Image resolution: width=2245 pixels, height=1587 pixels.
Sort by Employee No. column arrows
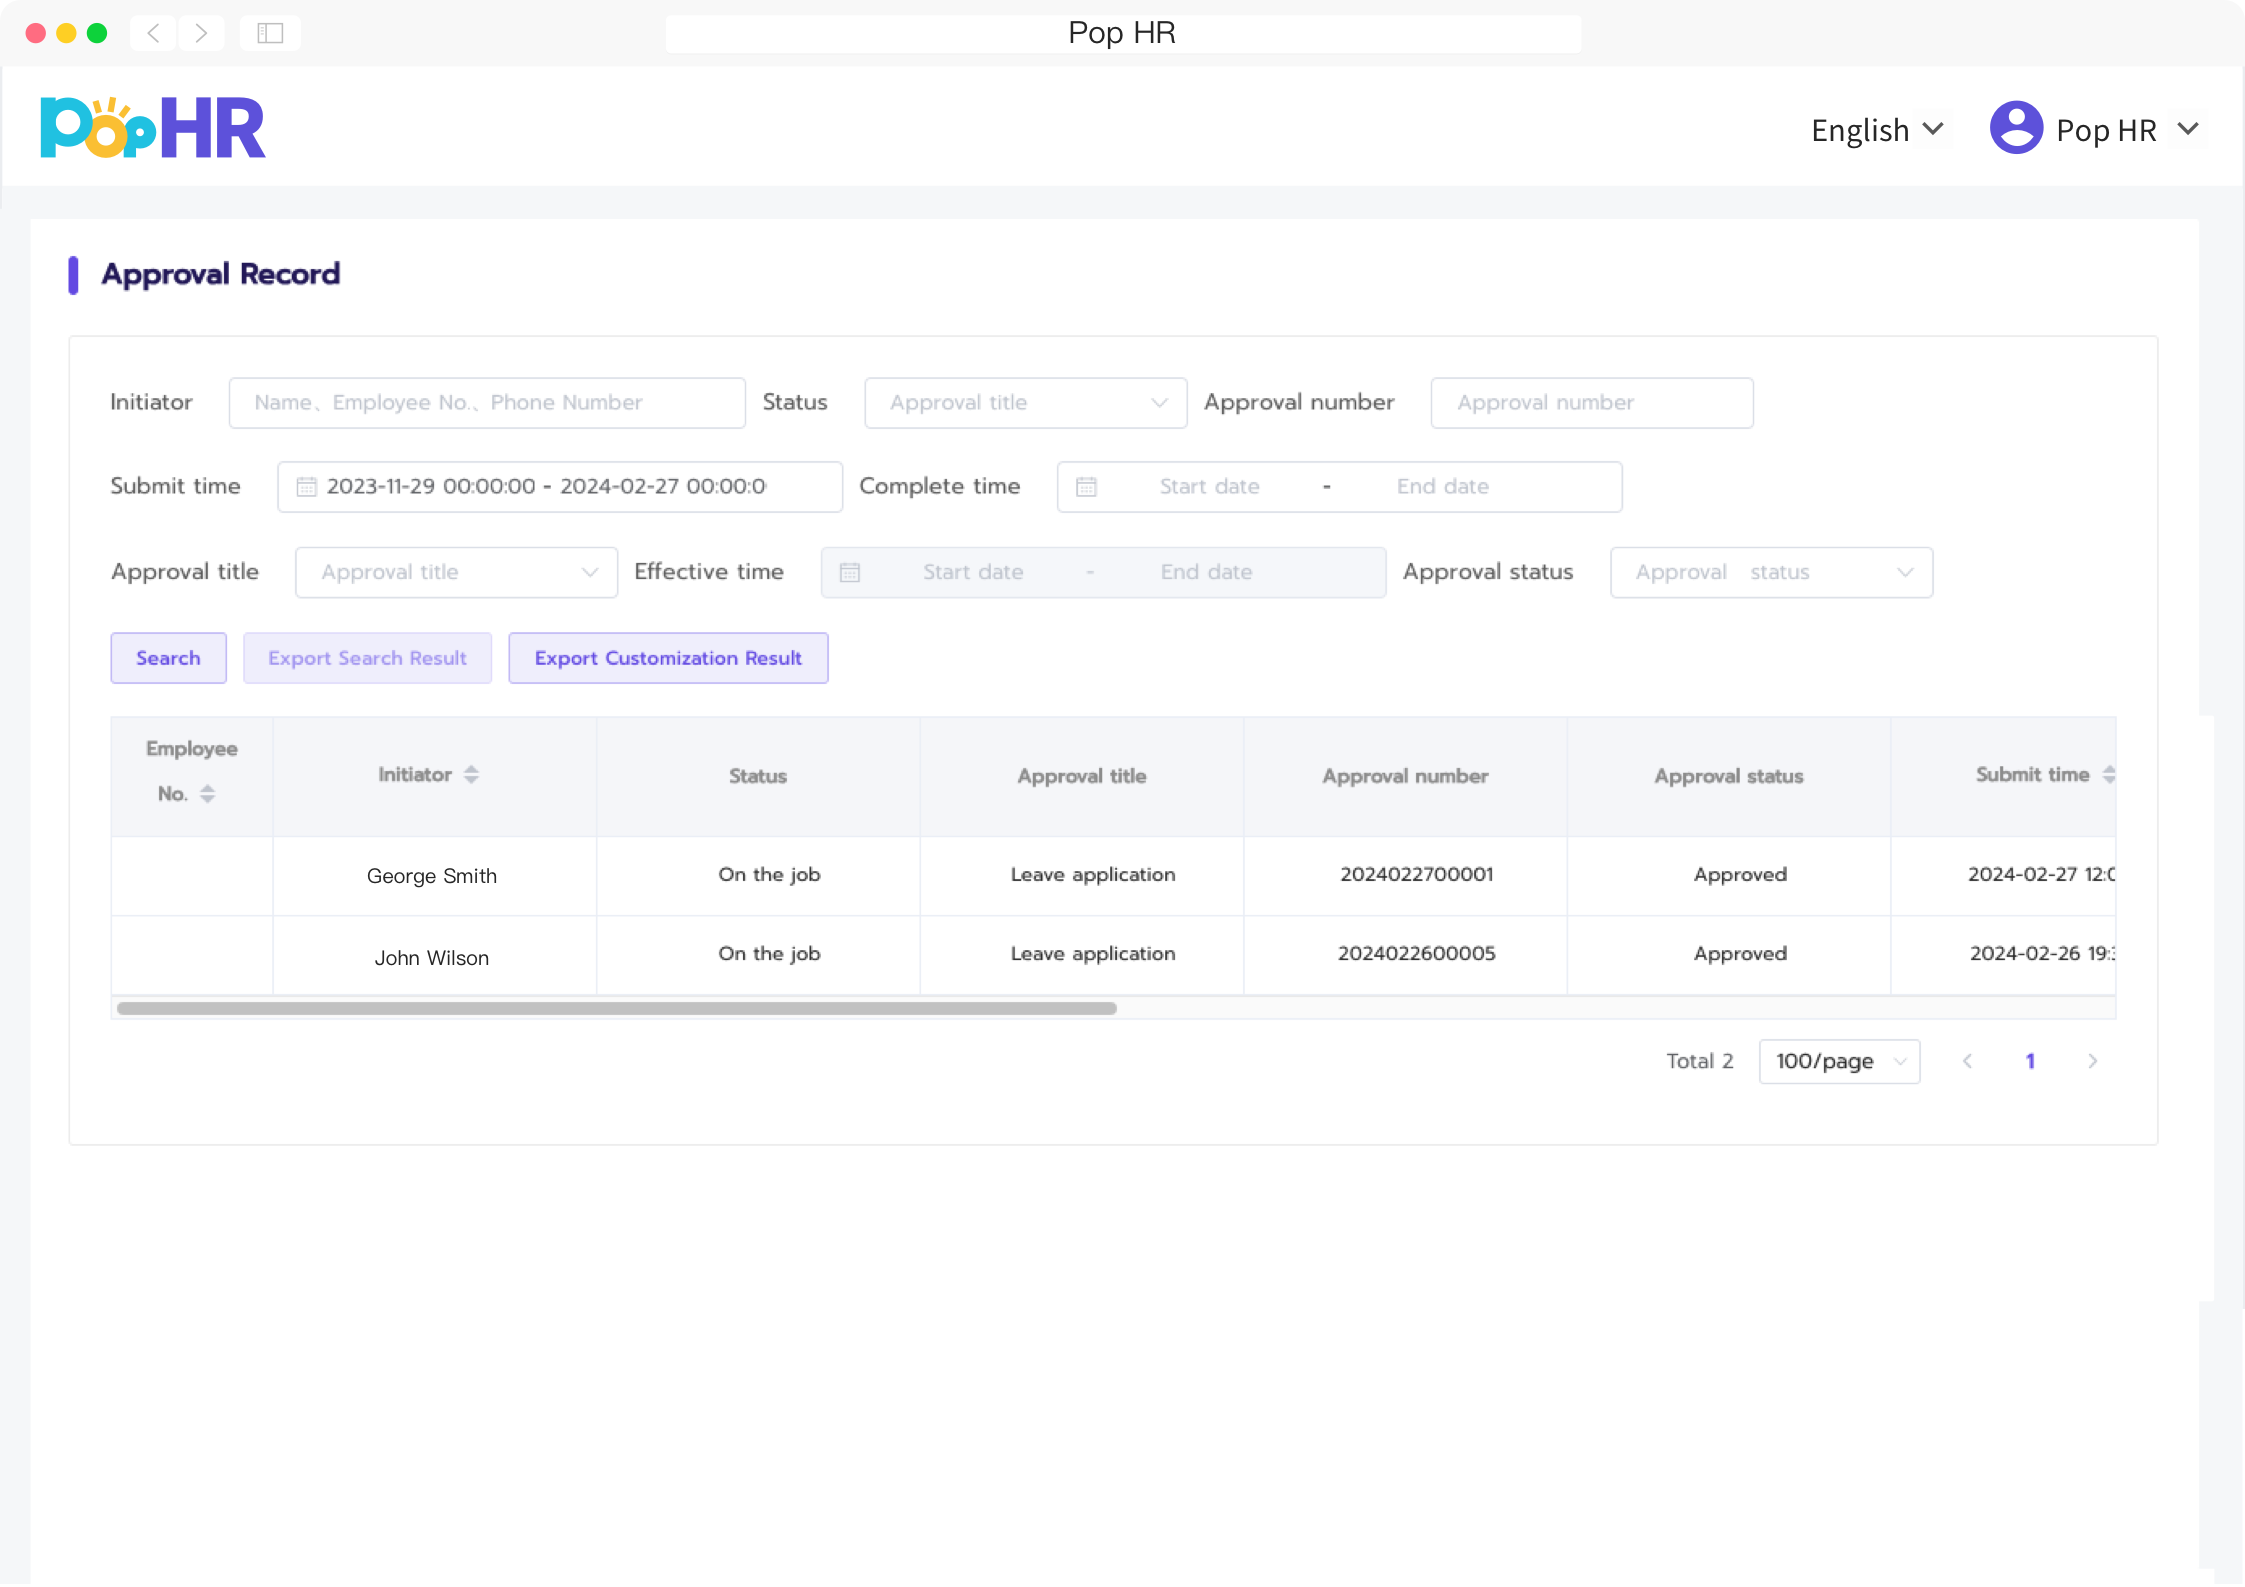[207, 794]
